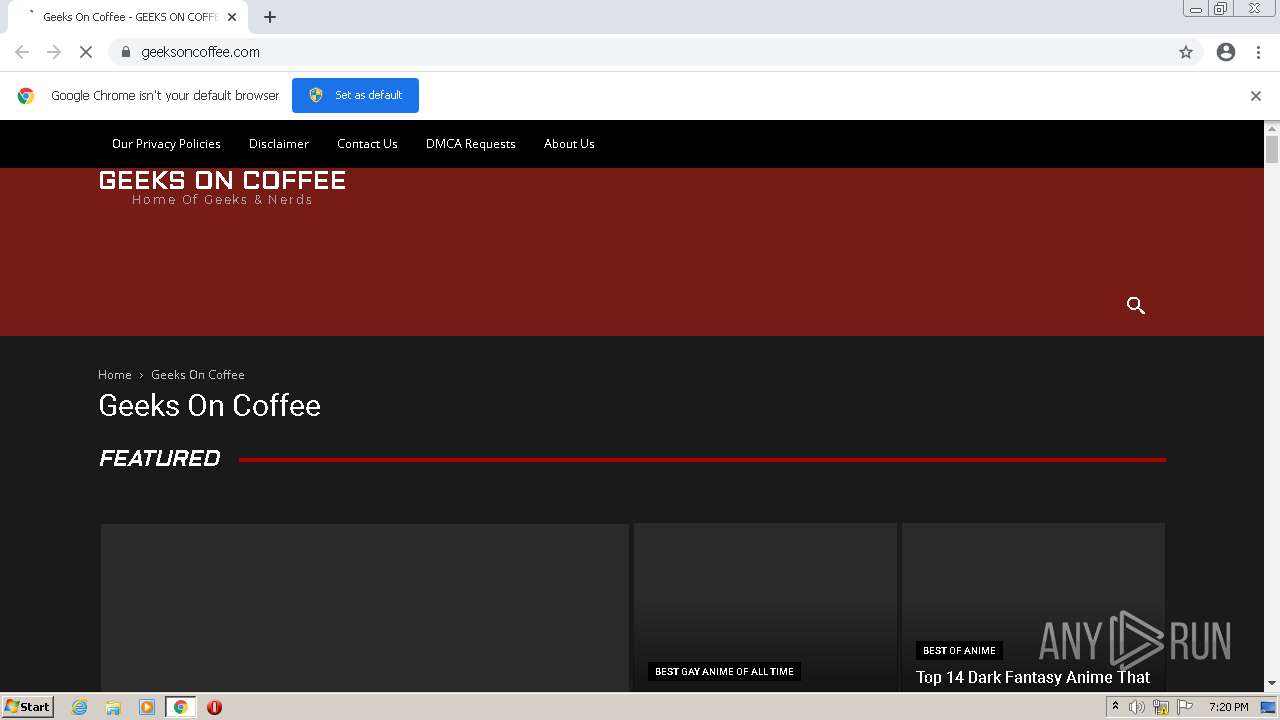
Task: Open the Chrome profile avatar menu
Action: [1226, 52]
